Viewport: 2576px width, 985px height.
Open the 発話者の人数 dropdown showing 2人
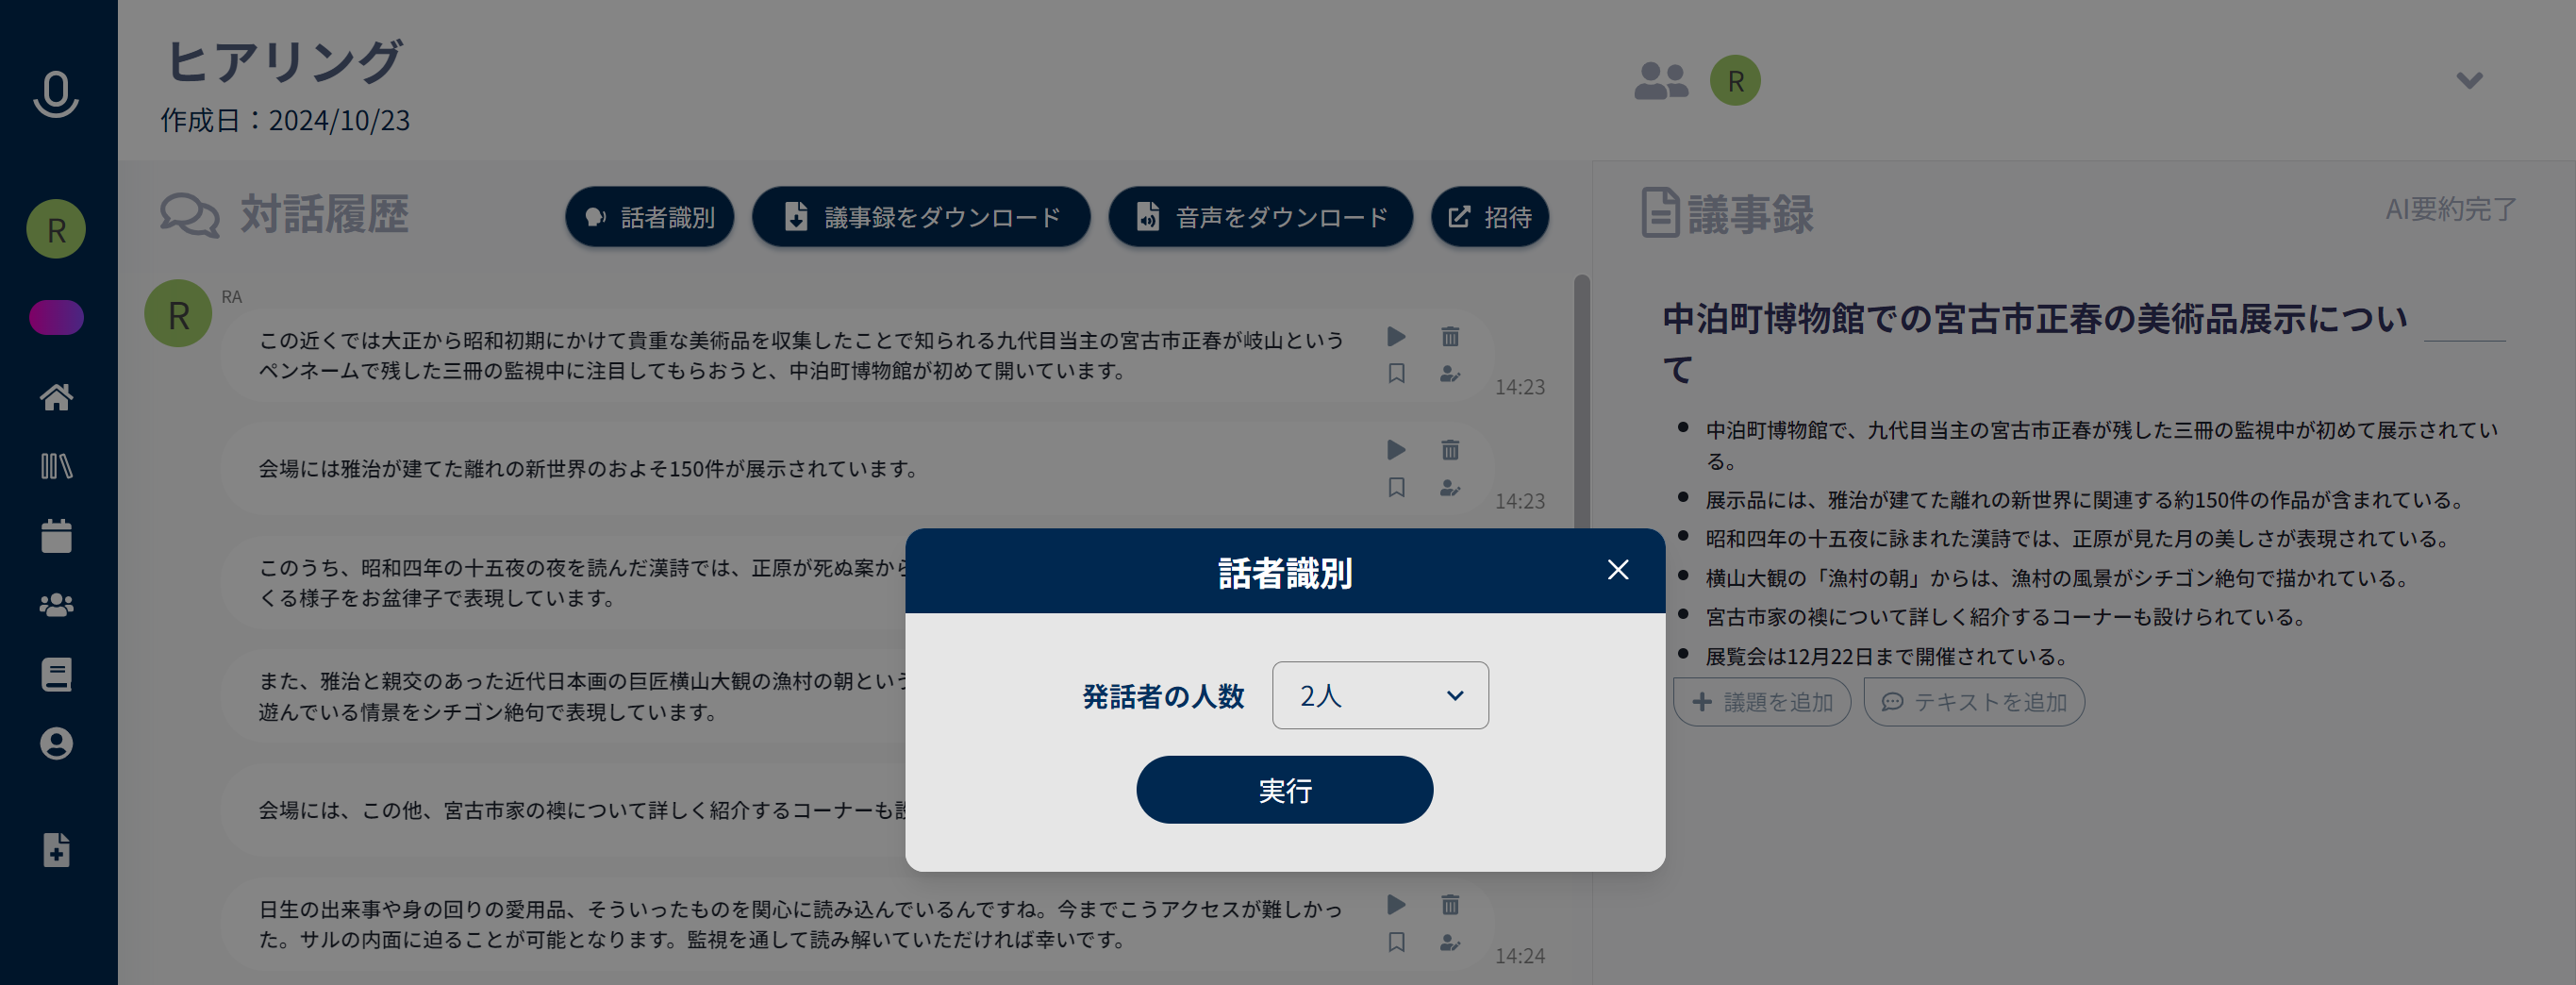coord(1379,695)
